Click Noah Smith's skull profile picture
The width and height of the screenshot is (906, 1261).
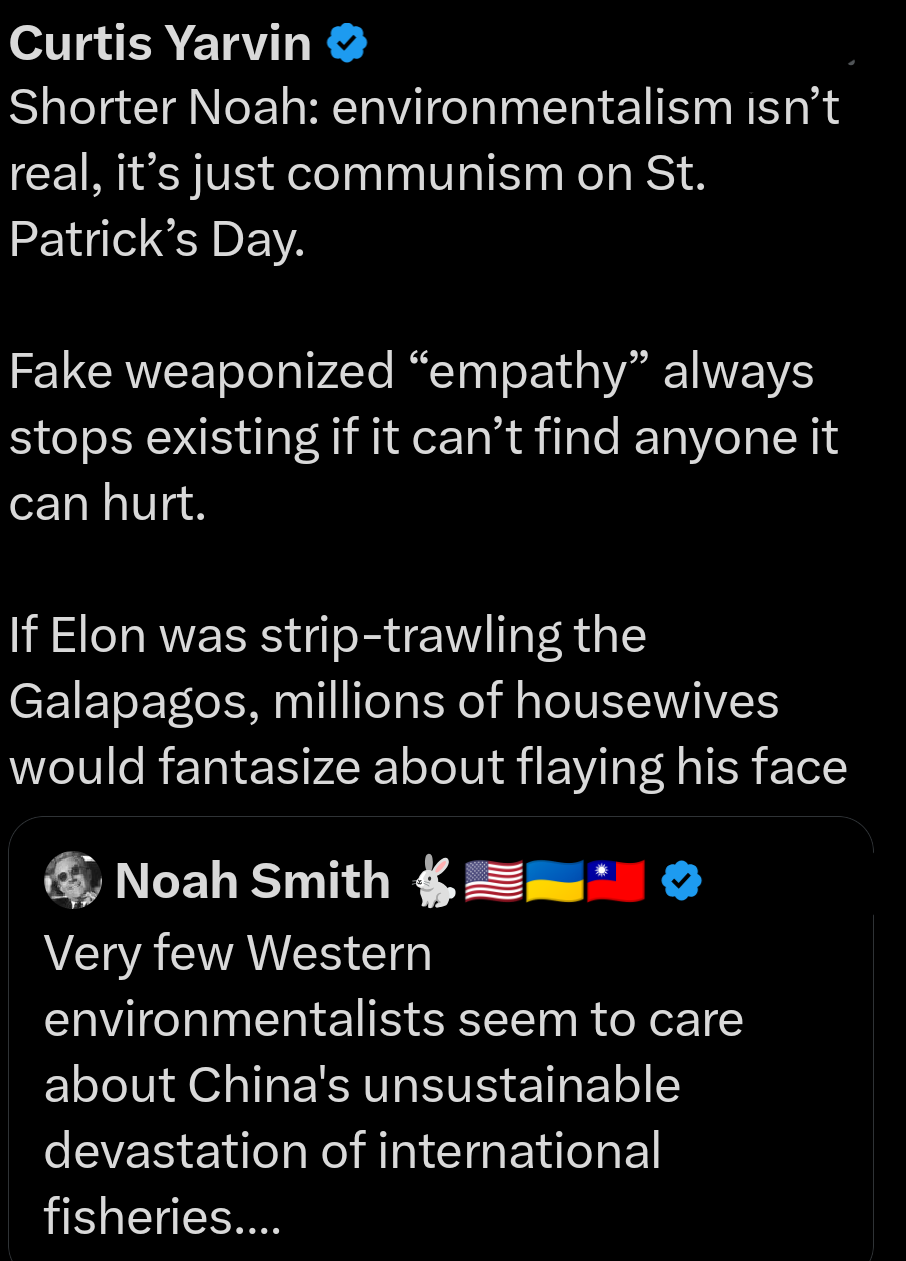(x=72, y=880)
